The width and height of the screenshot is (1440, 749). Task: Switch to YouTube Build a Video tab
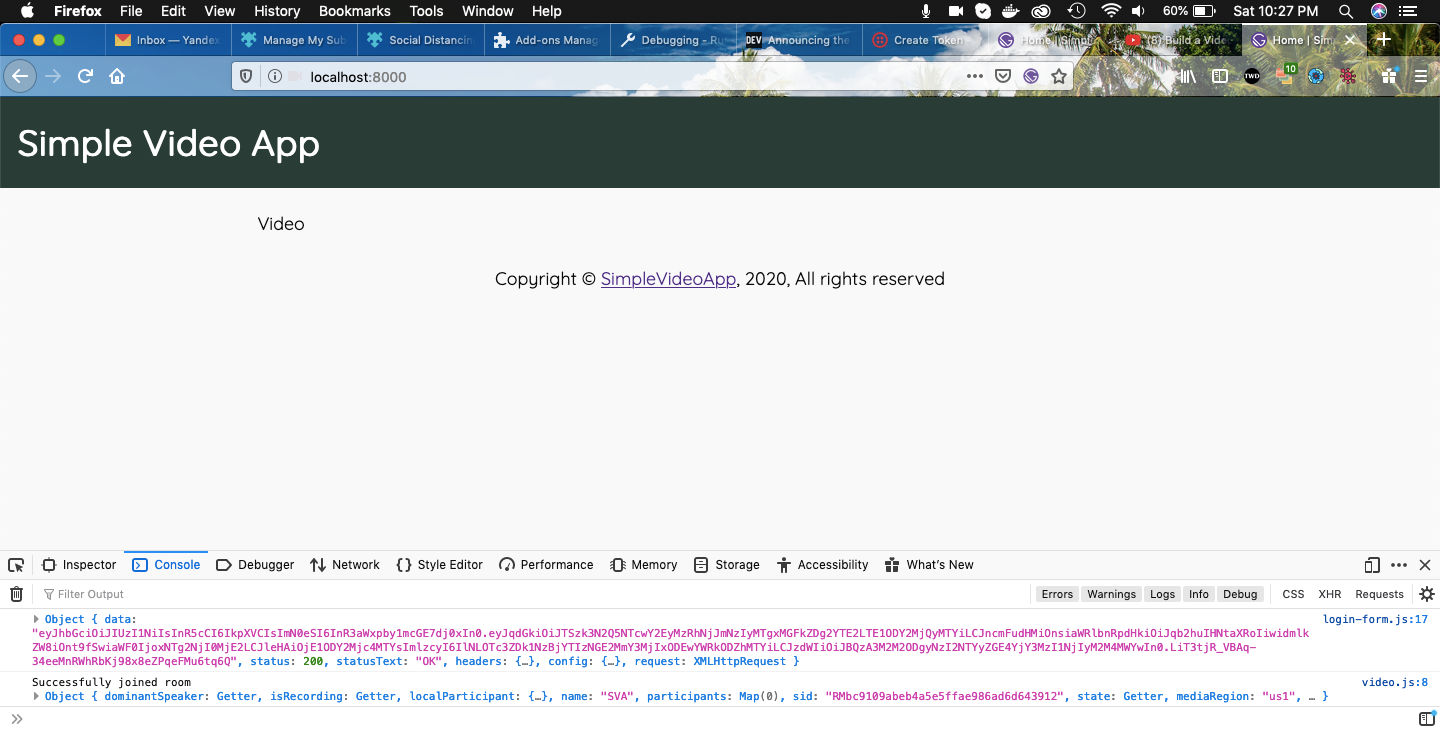1178,40
